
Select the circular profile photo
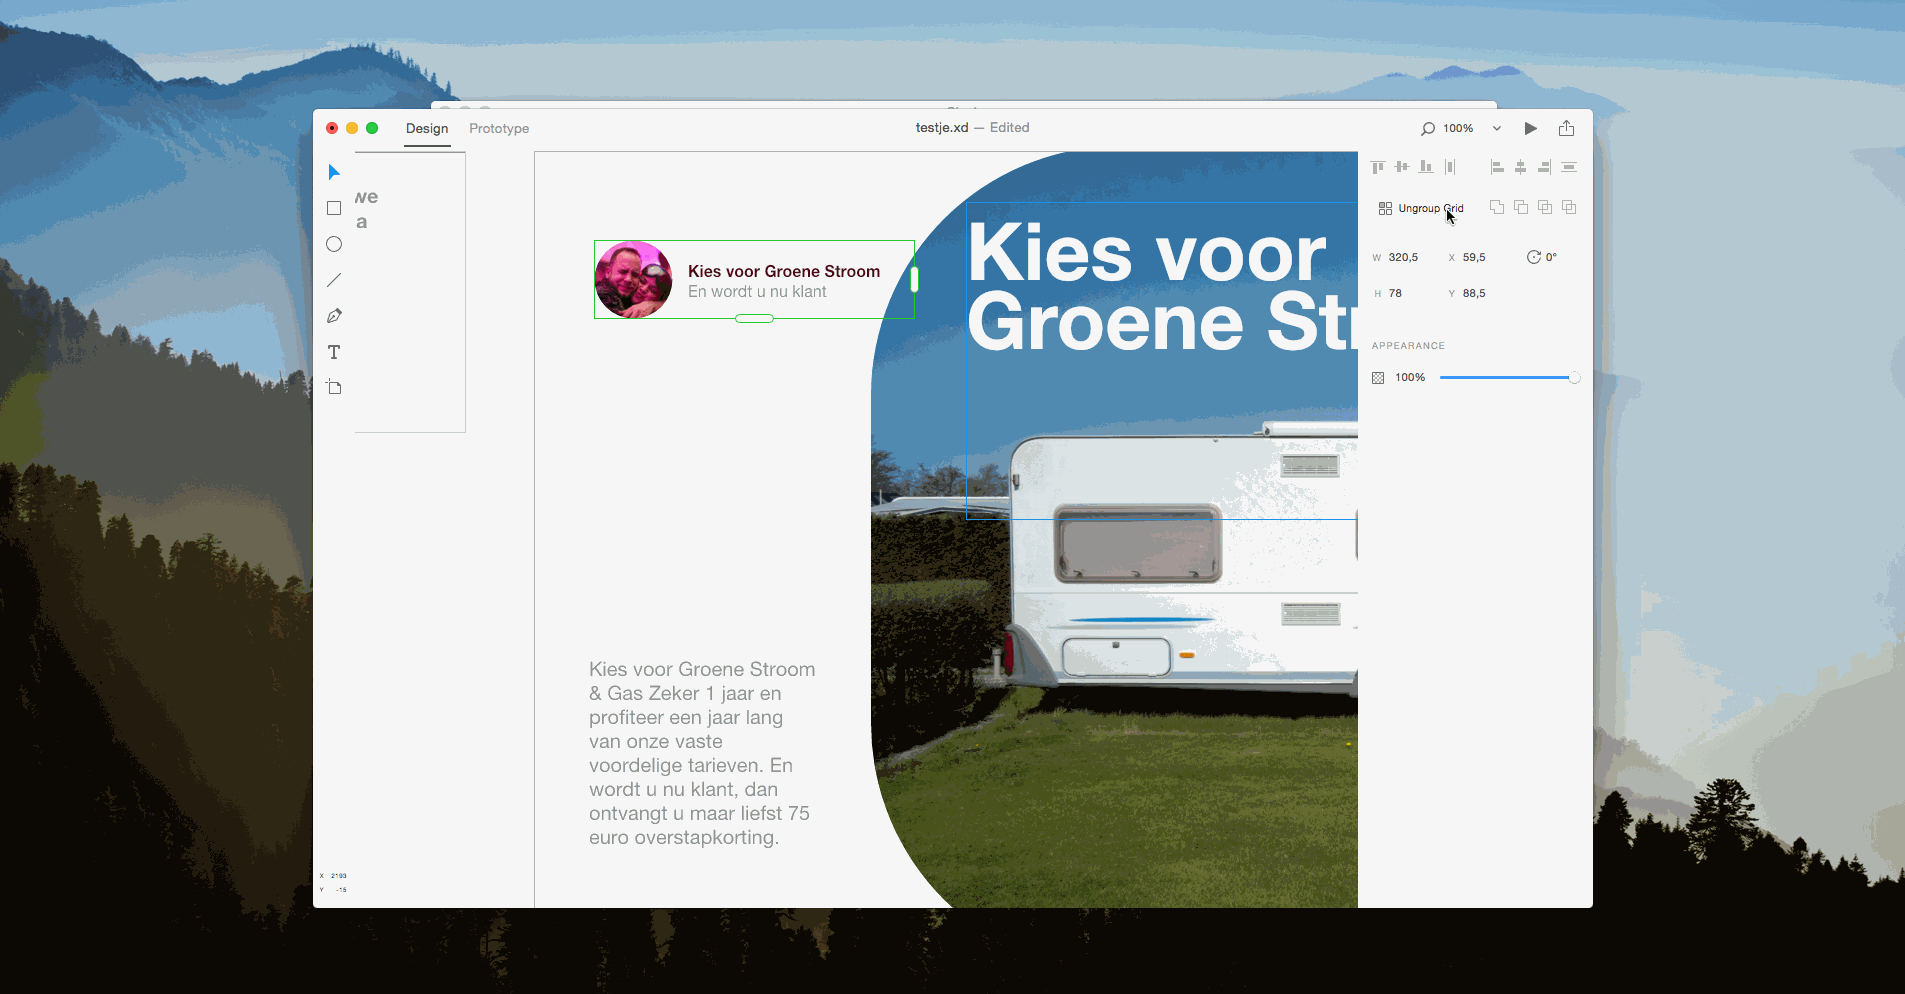[x=634, y=280]
